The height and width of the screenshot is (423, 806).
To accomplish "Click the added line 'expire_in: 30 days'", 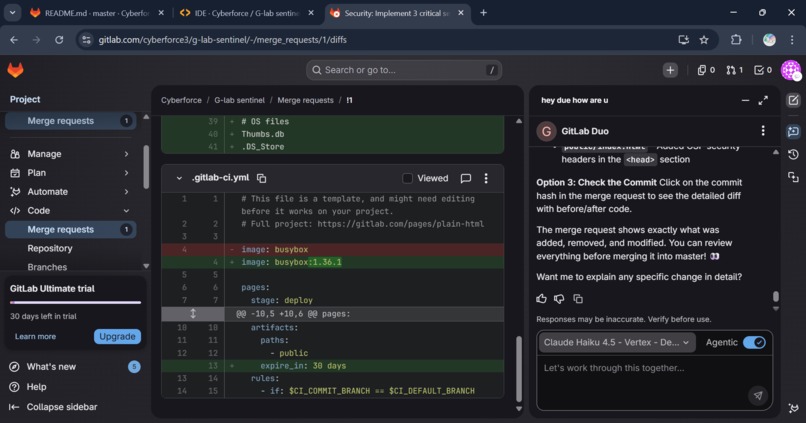I will pyautogui.click(x=333, y=366).
